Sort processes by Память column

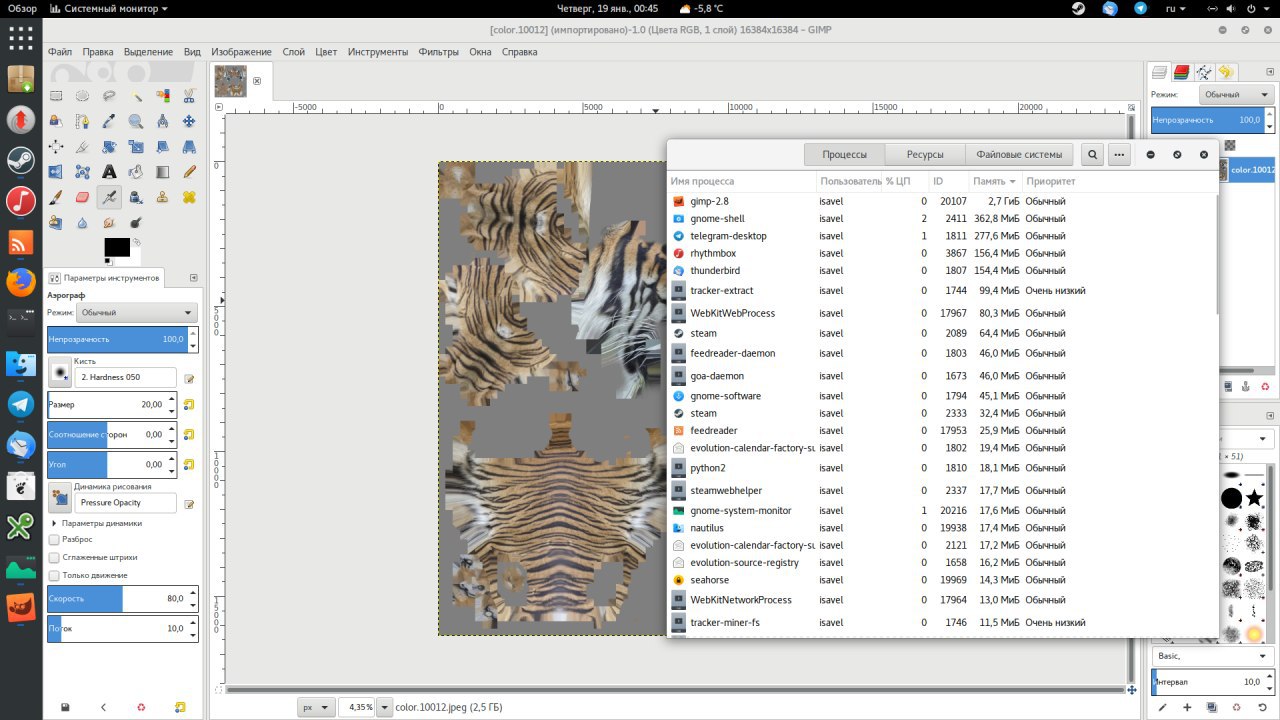[x=995, y=181]
